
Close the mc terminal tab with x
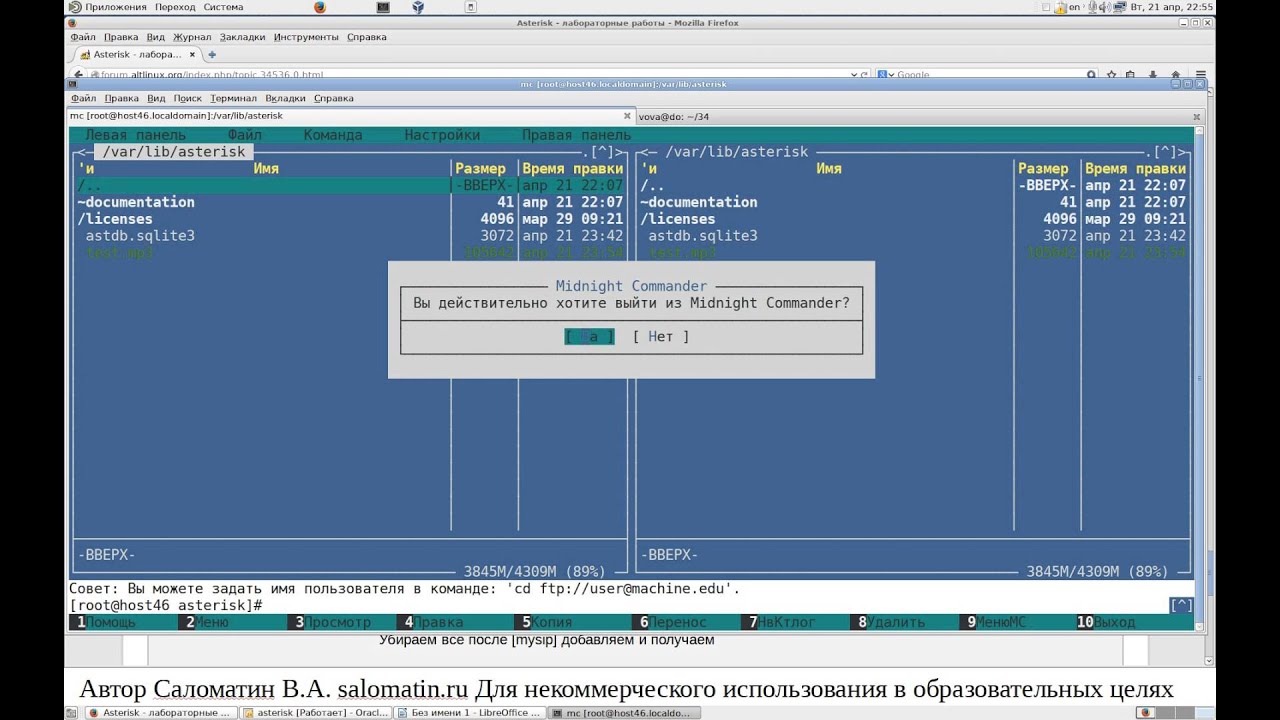coord(627,116)
